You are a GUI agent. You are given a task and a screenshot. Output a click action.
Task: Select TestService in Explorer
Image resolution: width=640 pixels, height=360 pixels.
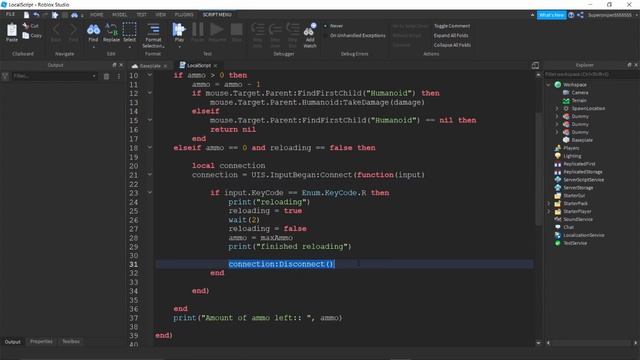[575, 243]
